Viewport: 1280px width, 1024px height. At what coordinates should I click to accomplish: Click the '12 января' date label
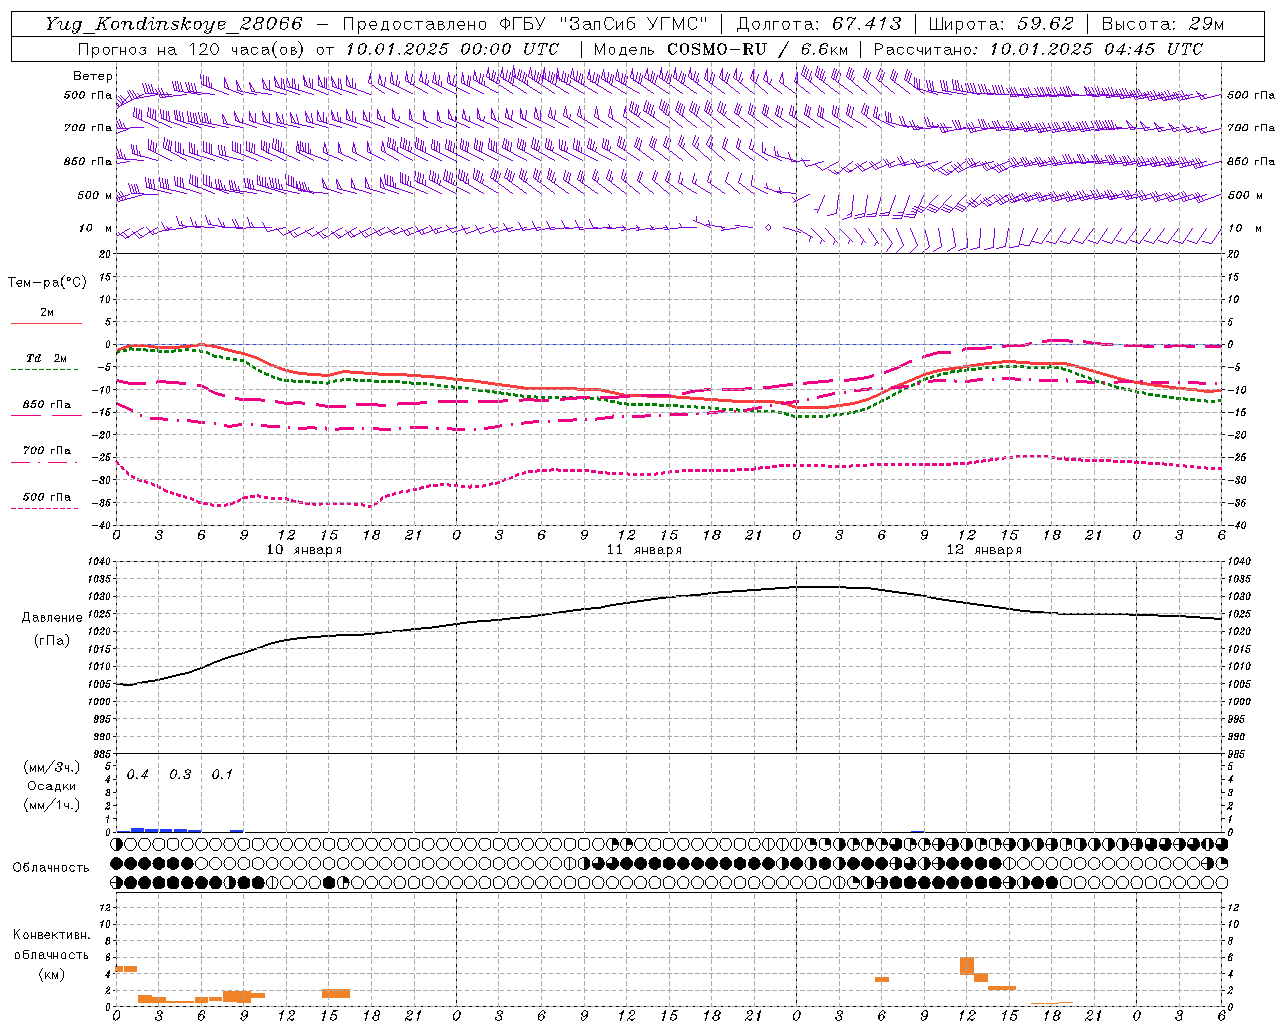(x=984, y=549)
